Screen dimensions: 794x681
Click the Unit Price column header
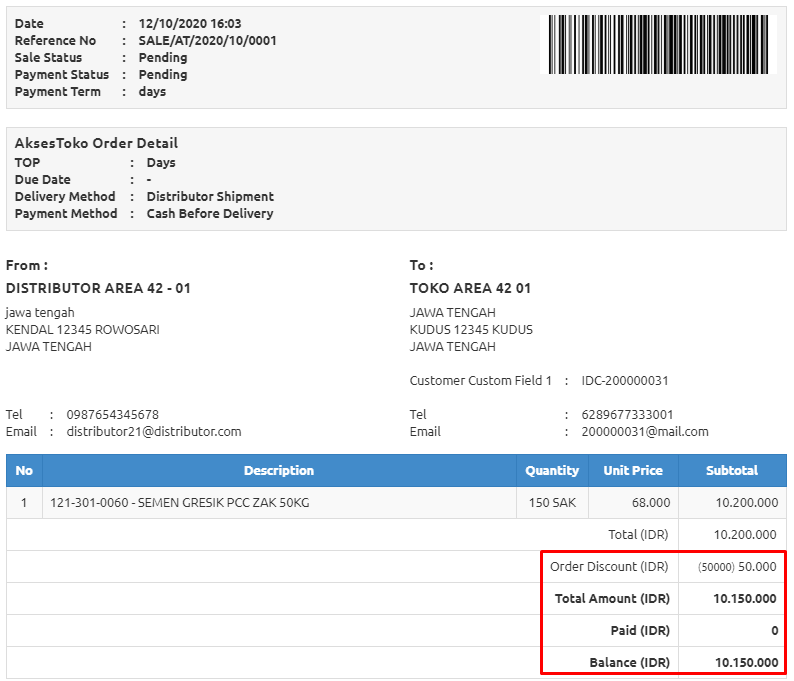pos(633,470)
